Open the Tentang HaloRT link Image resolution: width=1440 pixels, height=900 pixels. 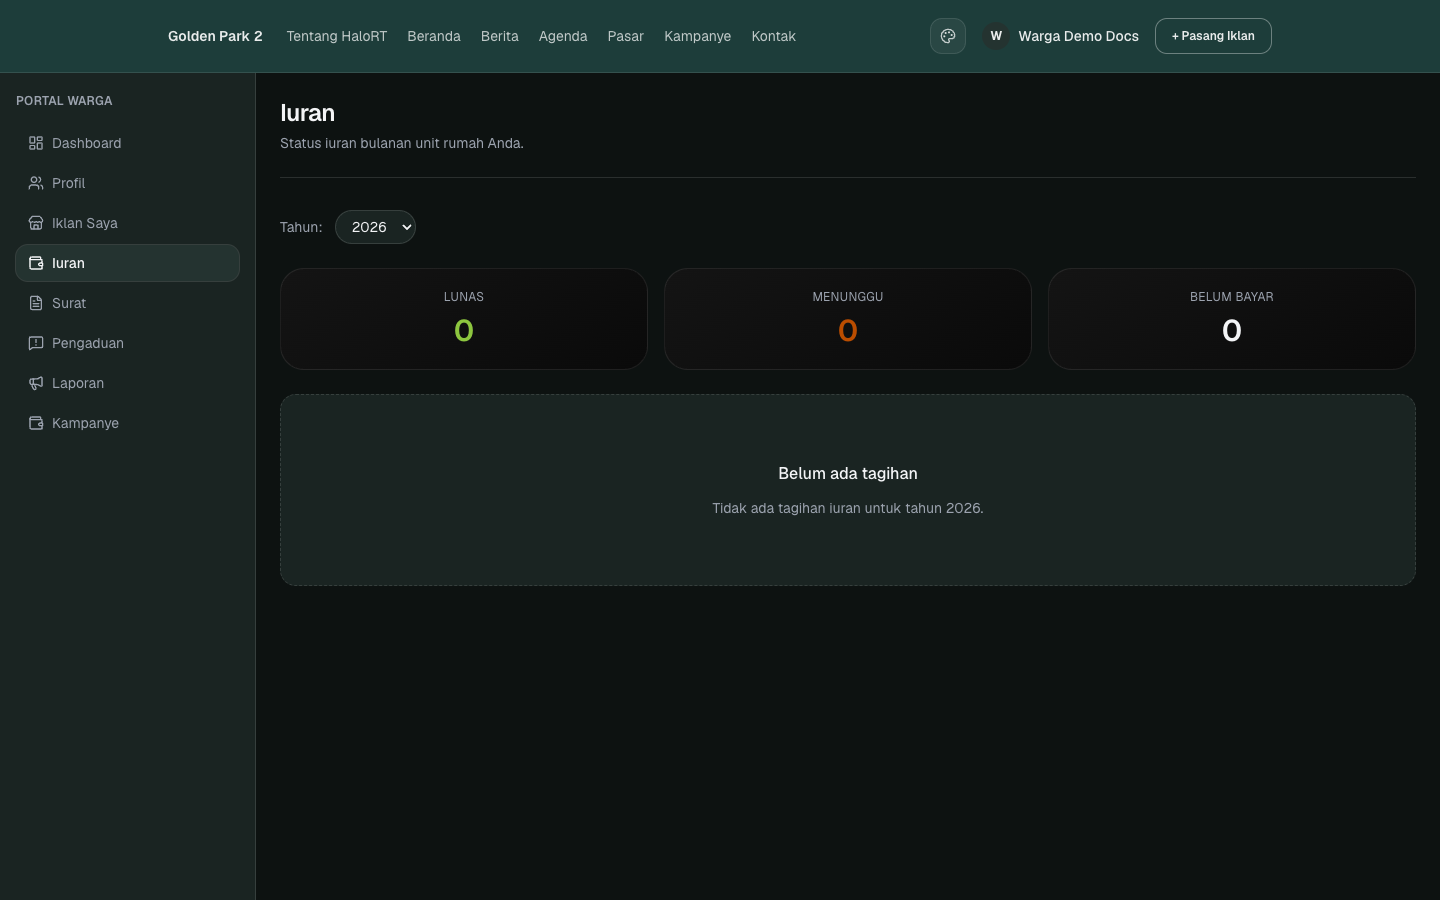point(337,36)
